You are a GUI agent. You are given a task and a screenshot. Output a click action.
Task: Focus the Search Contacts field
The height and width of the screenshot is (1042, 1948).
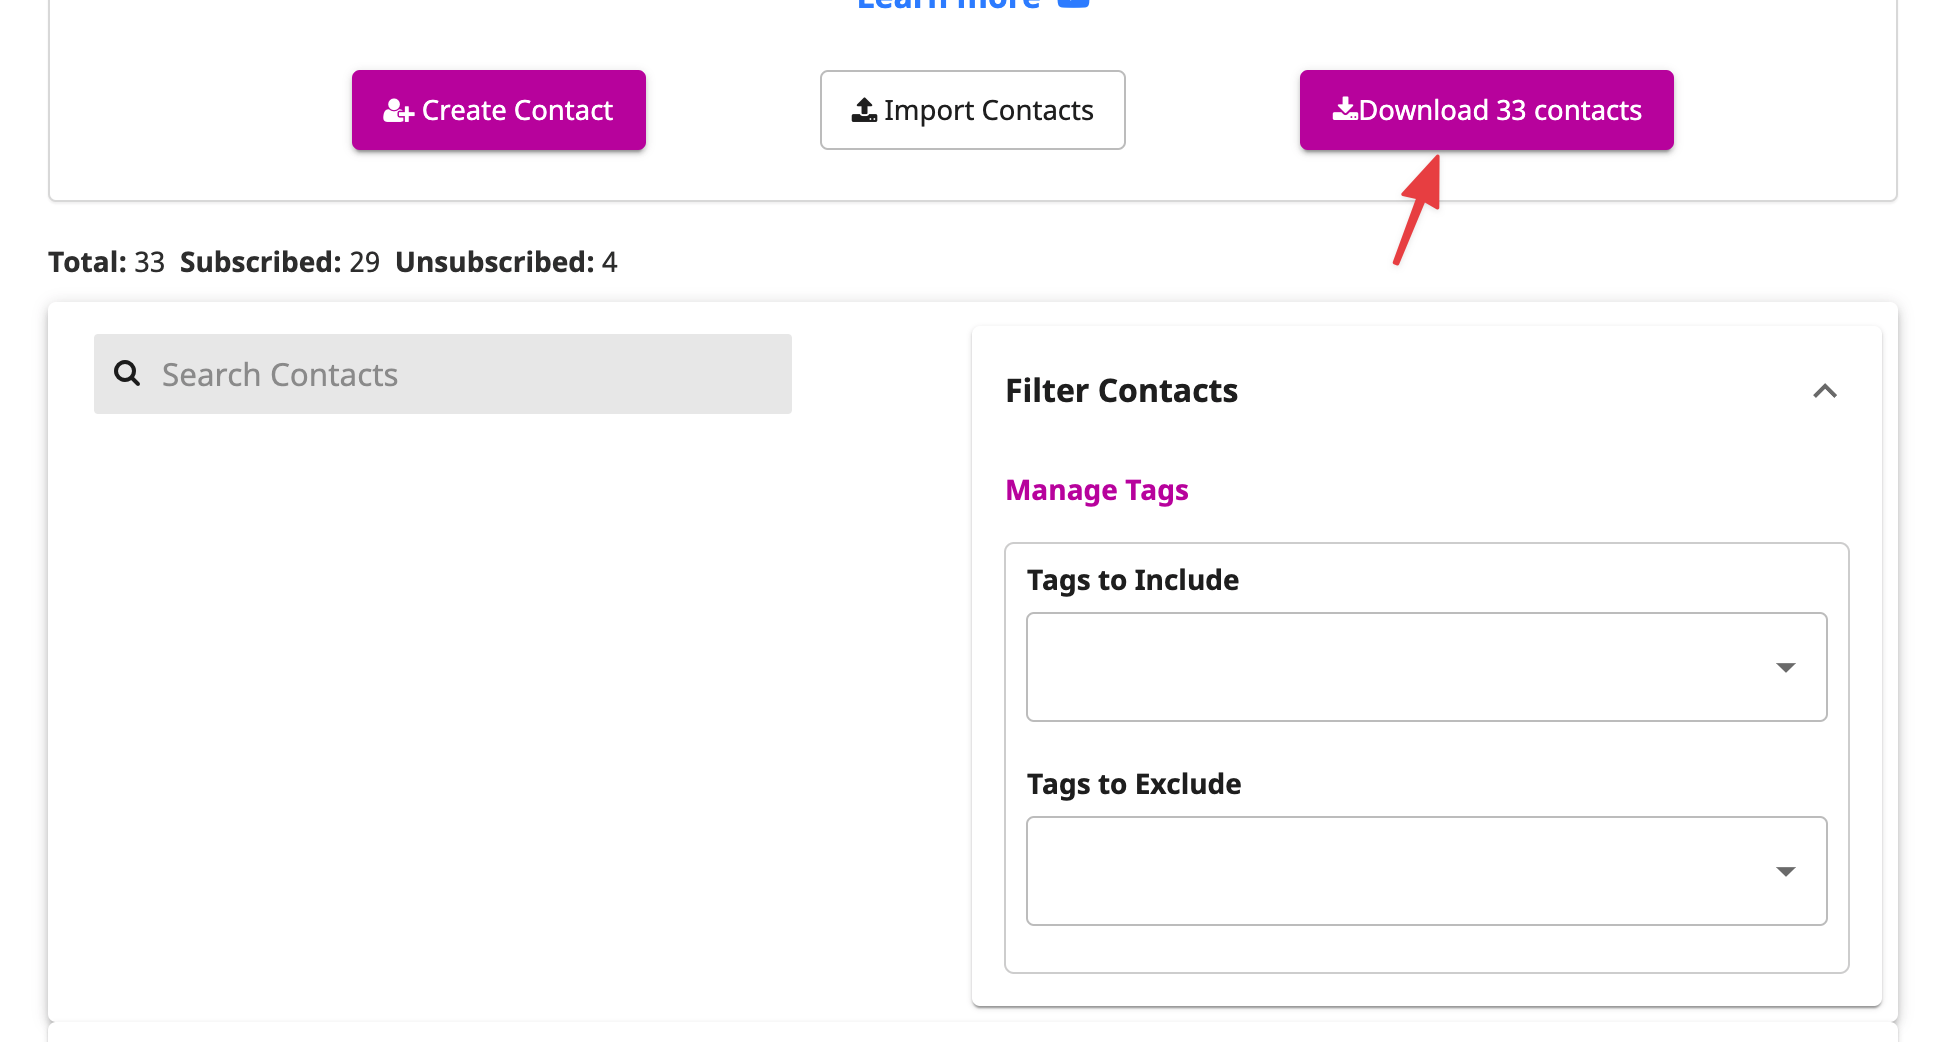(443, 374)
